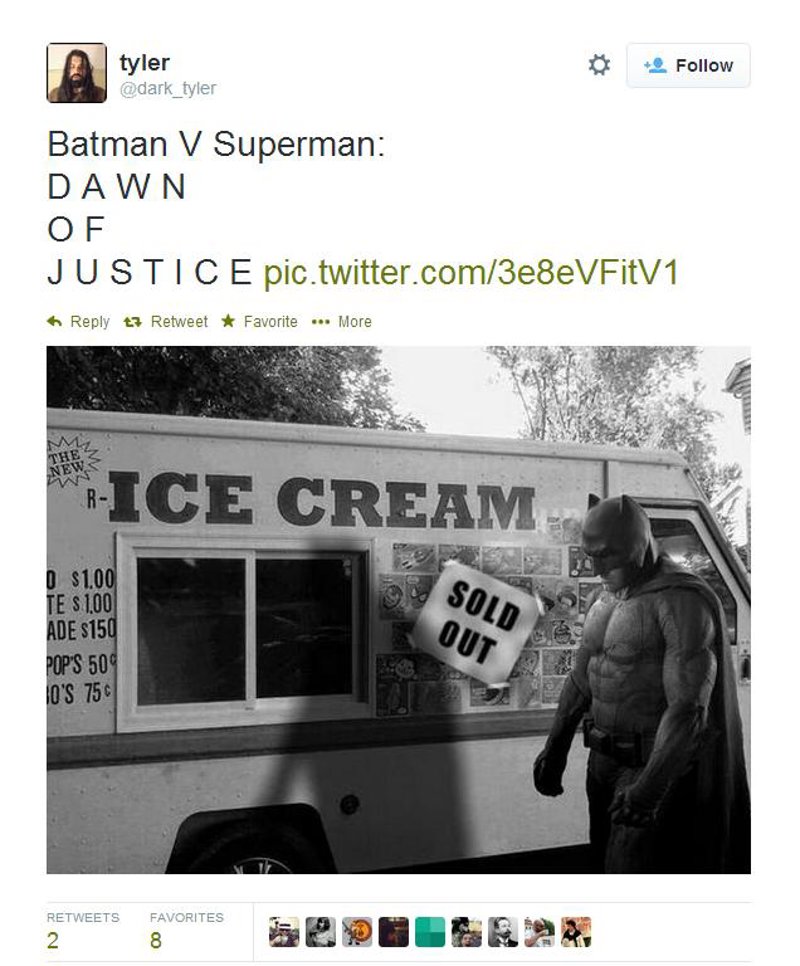The height and width of the screenshot is (966, 800).
Task: Open the last avatar in the favoriters row
Action: (576, 932)
